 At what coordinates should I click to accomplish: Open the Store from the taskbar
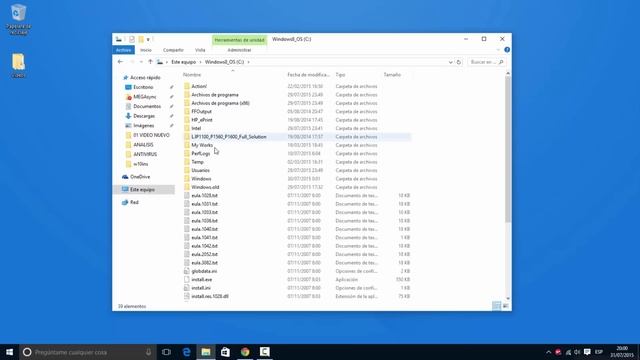pyautogui.click(x=225, y=352)
